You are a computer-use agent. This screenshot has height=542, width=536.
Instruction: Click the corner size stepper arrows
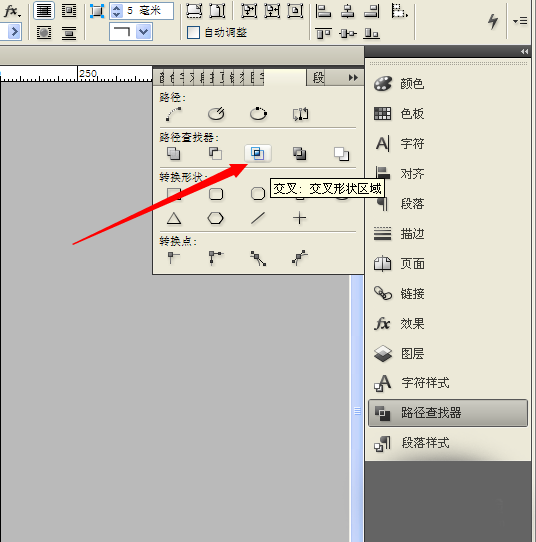116,11
